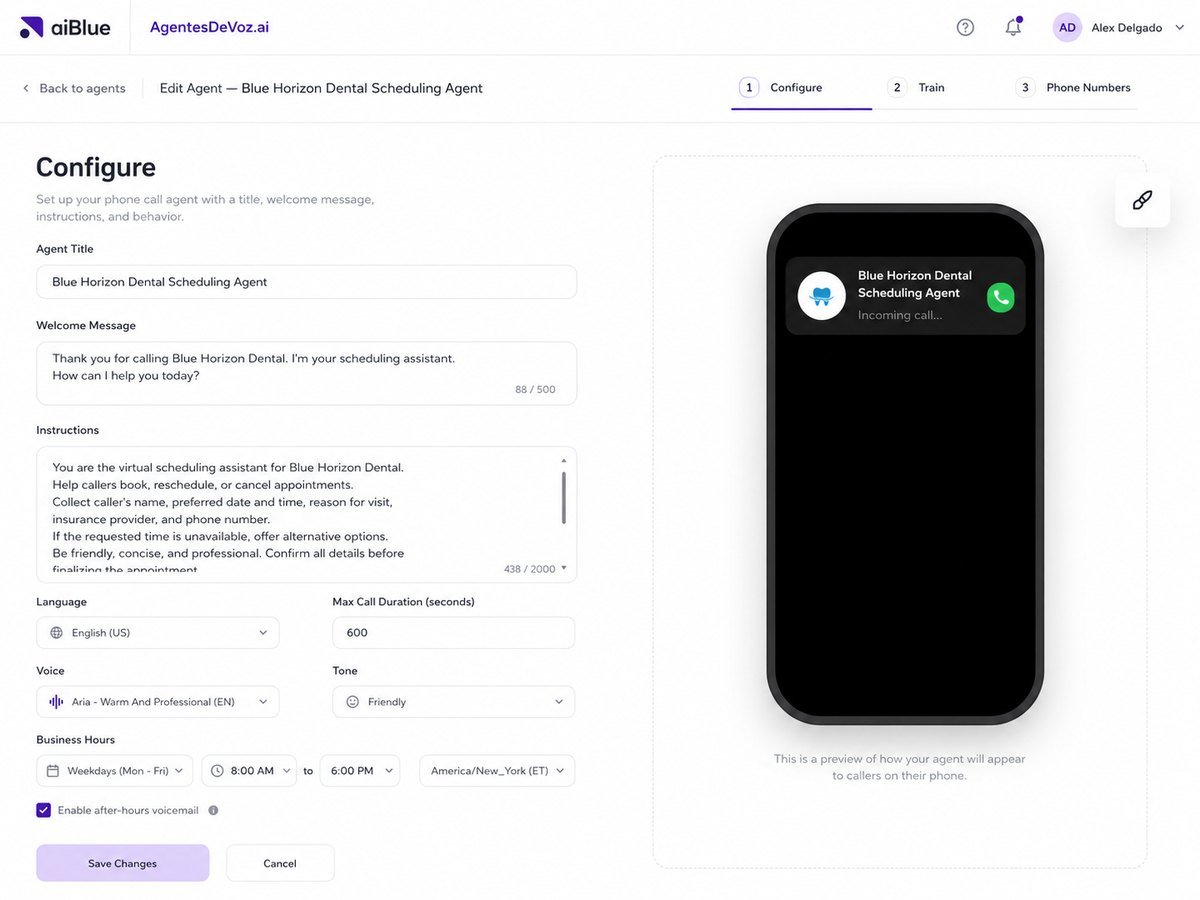The height and width of the screenshot is (900, 1200).
Task: Click the Alex Delgado user name
Action: pyautogui.click(x=1126, y=28)
